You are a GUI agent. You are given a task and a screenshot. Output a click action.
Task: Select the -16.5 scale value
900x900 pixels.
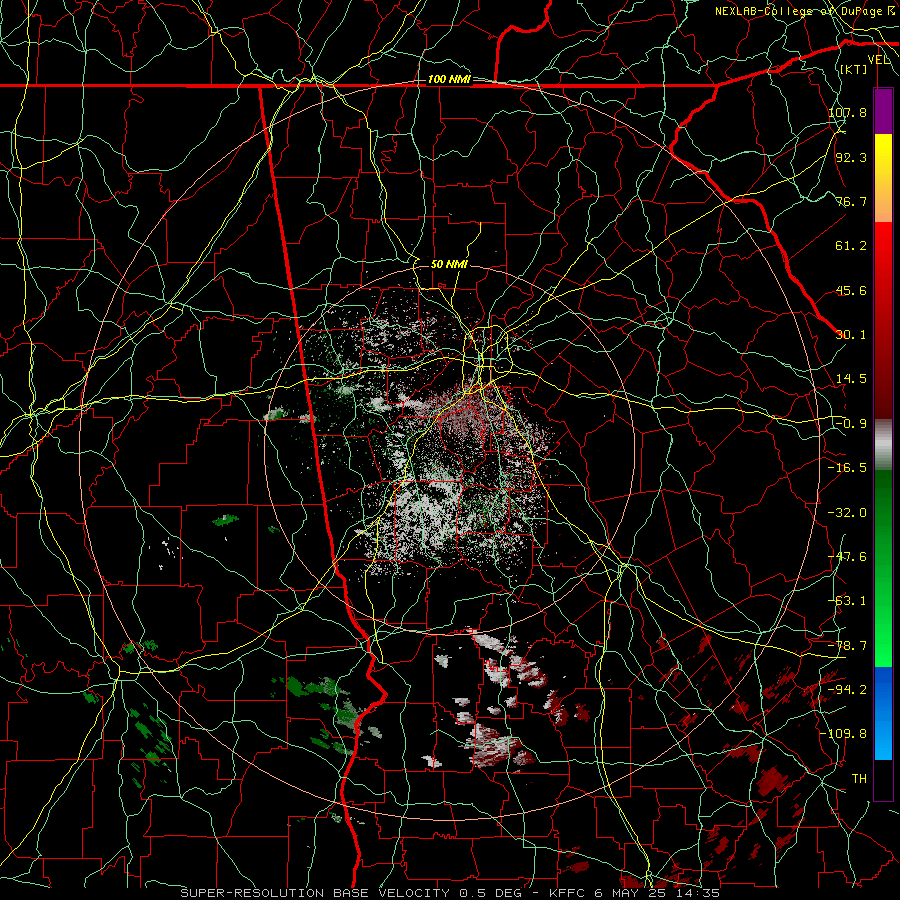pyautogui.click(x=847, y=468)
